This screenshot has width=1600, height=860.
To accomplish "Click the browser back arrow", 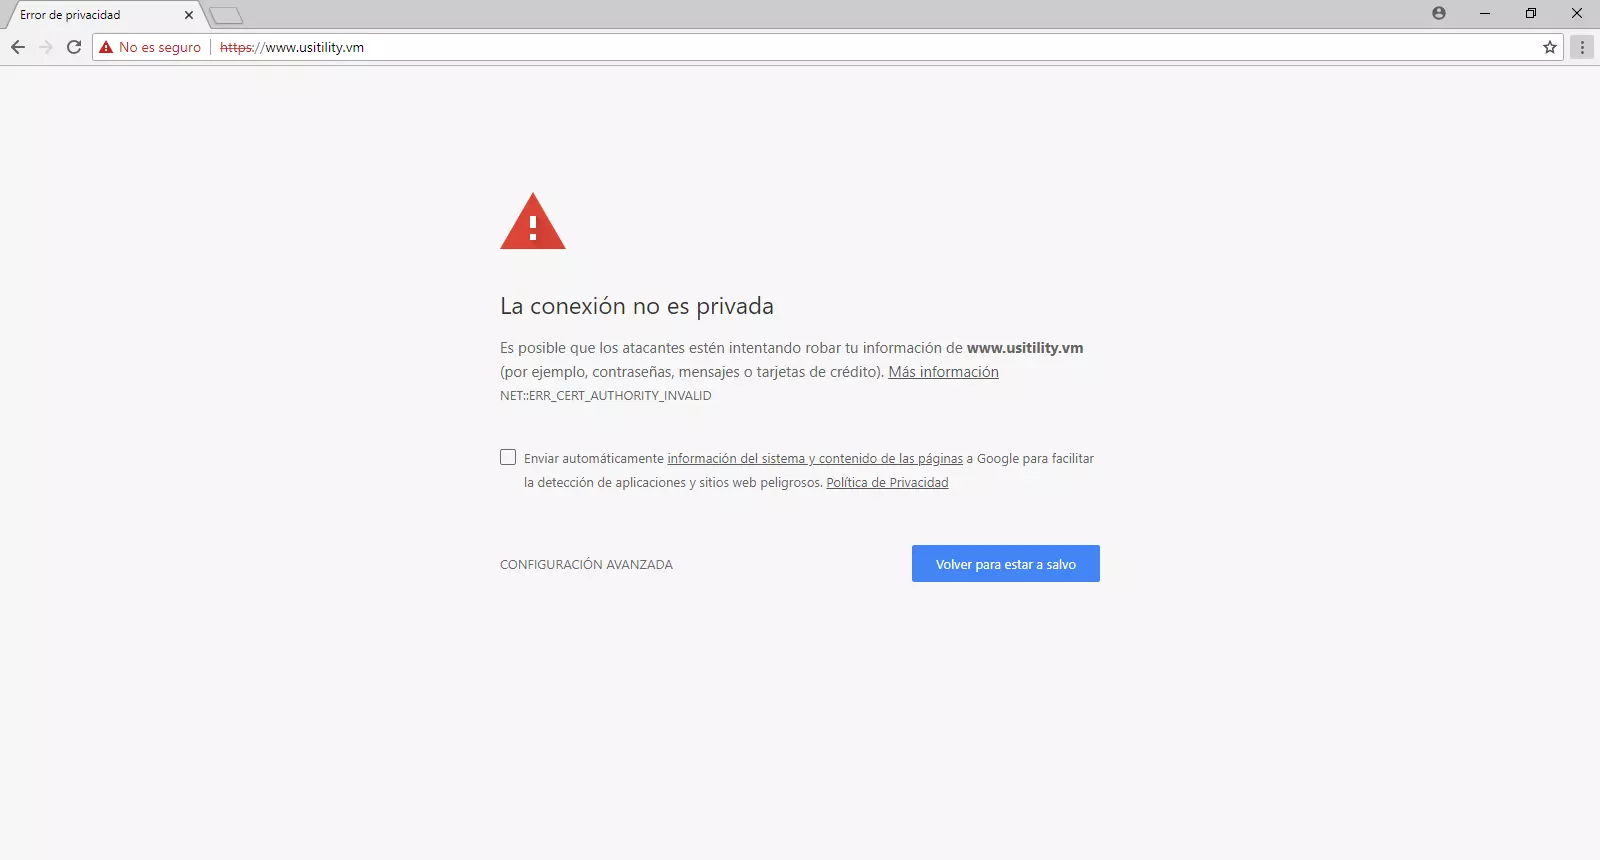I will click(x=18, y=47).
